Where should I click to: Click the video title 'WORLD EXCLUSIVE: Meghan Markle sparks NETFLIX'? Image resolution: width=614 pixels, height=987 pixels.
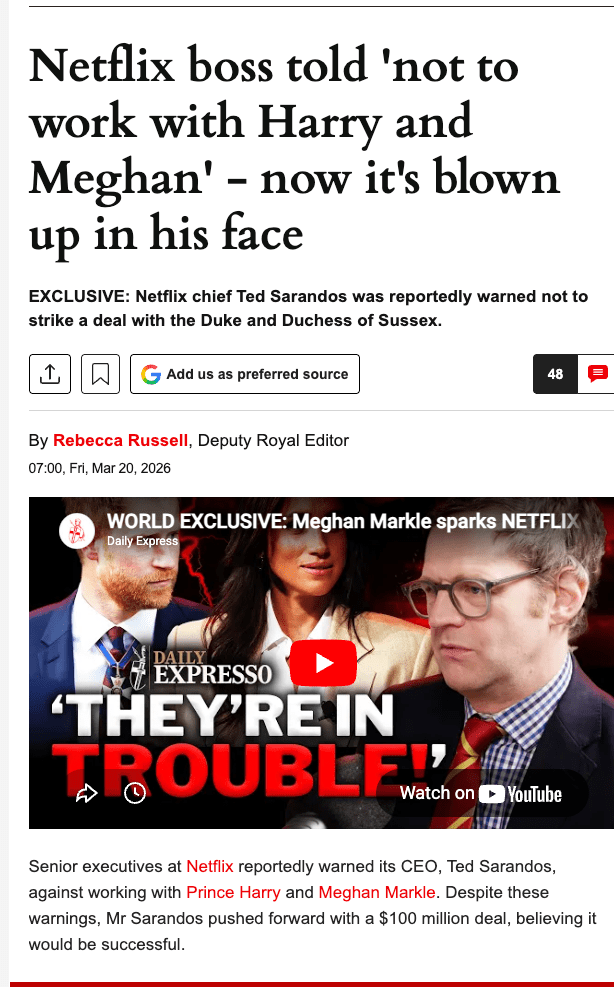[x=343, y=521]
